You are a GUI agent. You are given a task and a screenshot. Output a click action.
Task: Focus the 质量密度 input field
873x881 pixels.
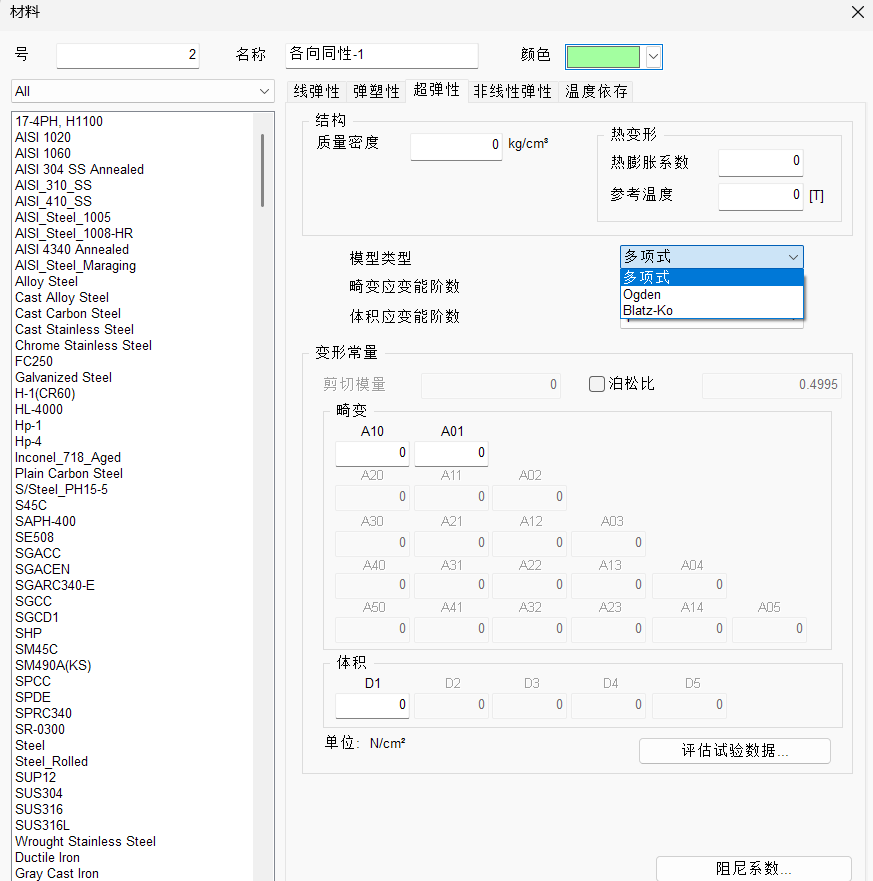pyautogui.click(x=455, y=145)
